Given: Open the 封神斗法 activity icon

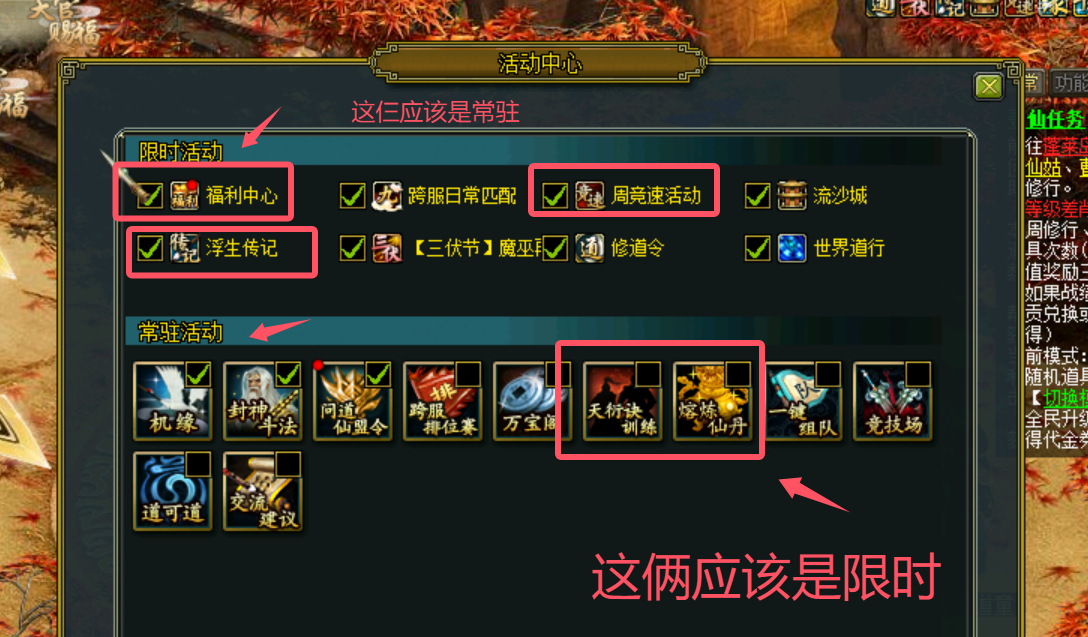Looking at the screenshot, I should click(x=263, y=401).
